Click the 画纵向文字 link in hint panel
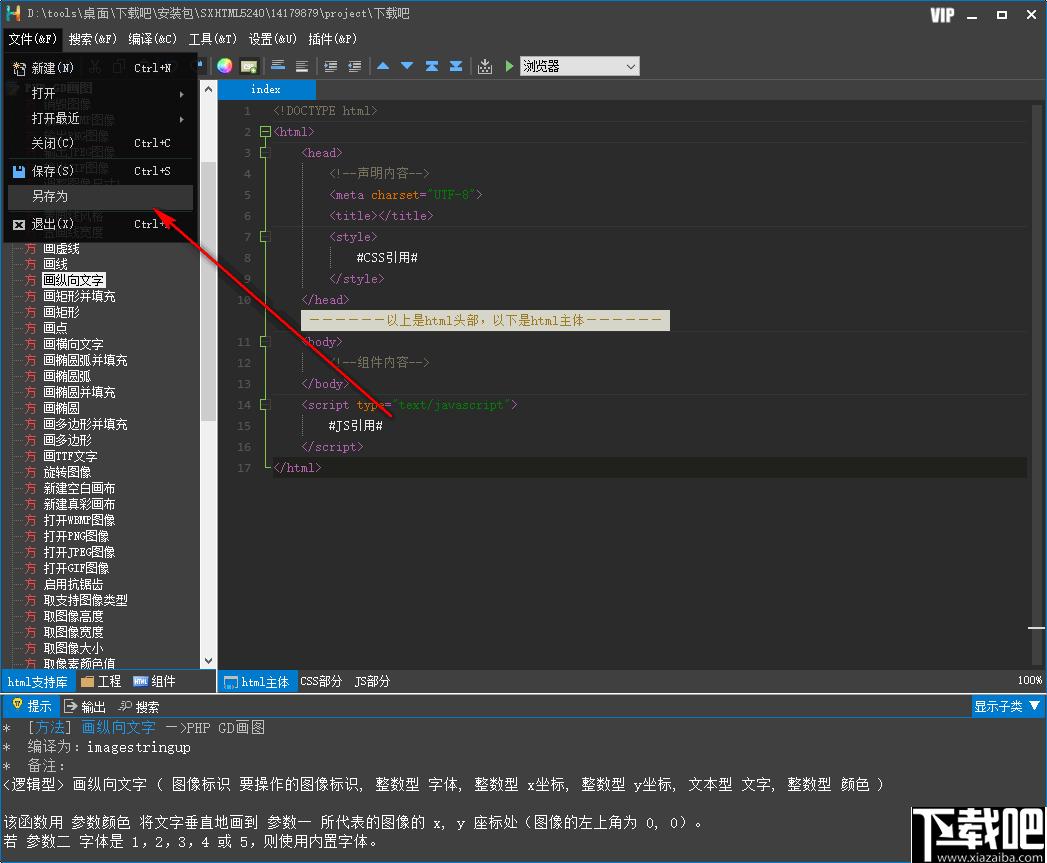Viewport: 1047px width, 863px height. [x=118, y=727]
